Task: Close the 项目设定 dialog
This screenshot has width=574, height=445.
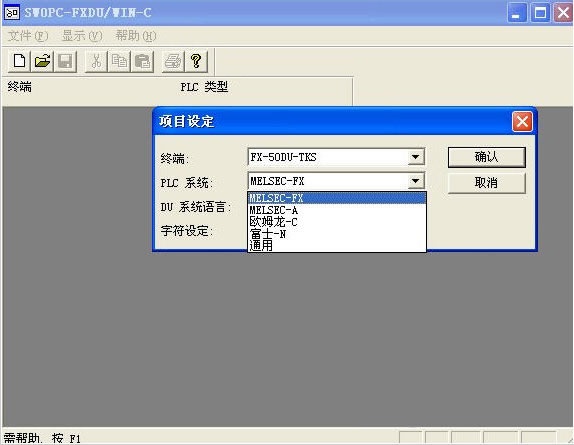Action: [522, 121]
